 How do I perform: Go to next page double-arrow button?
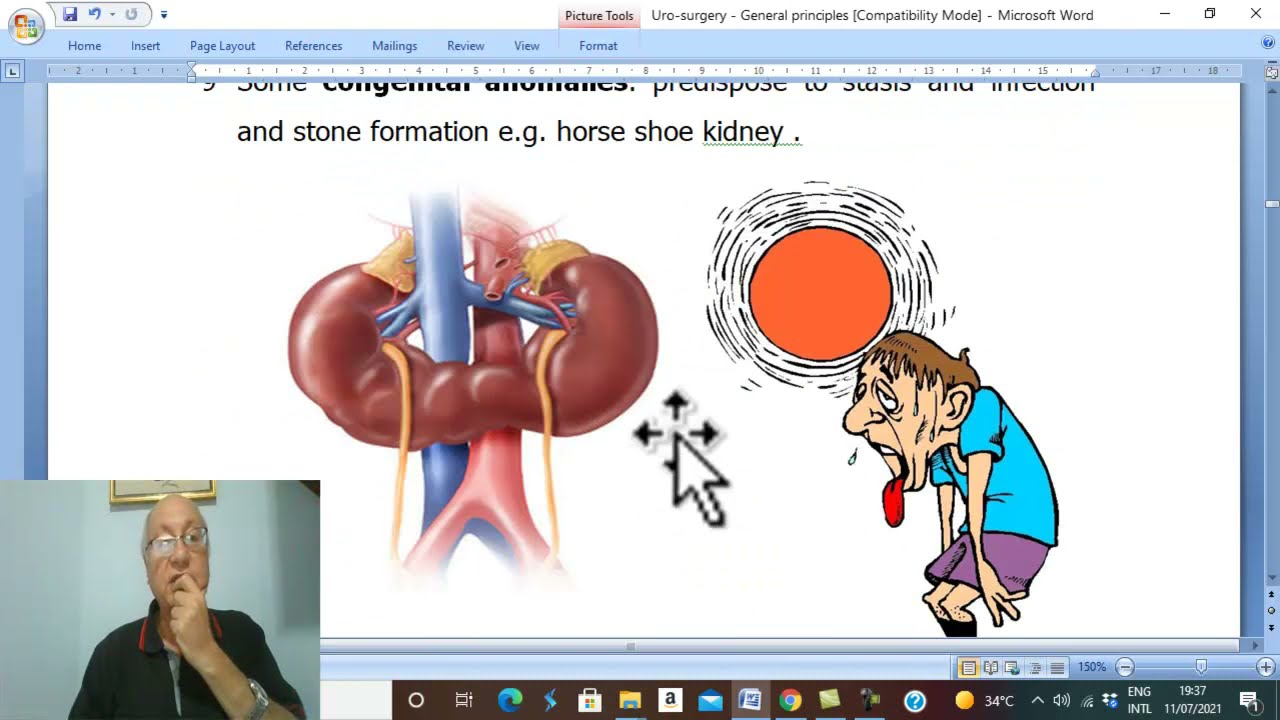click(x=1272, y=627)
